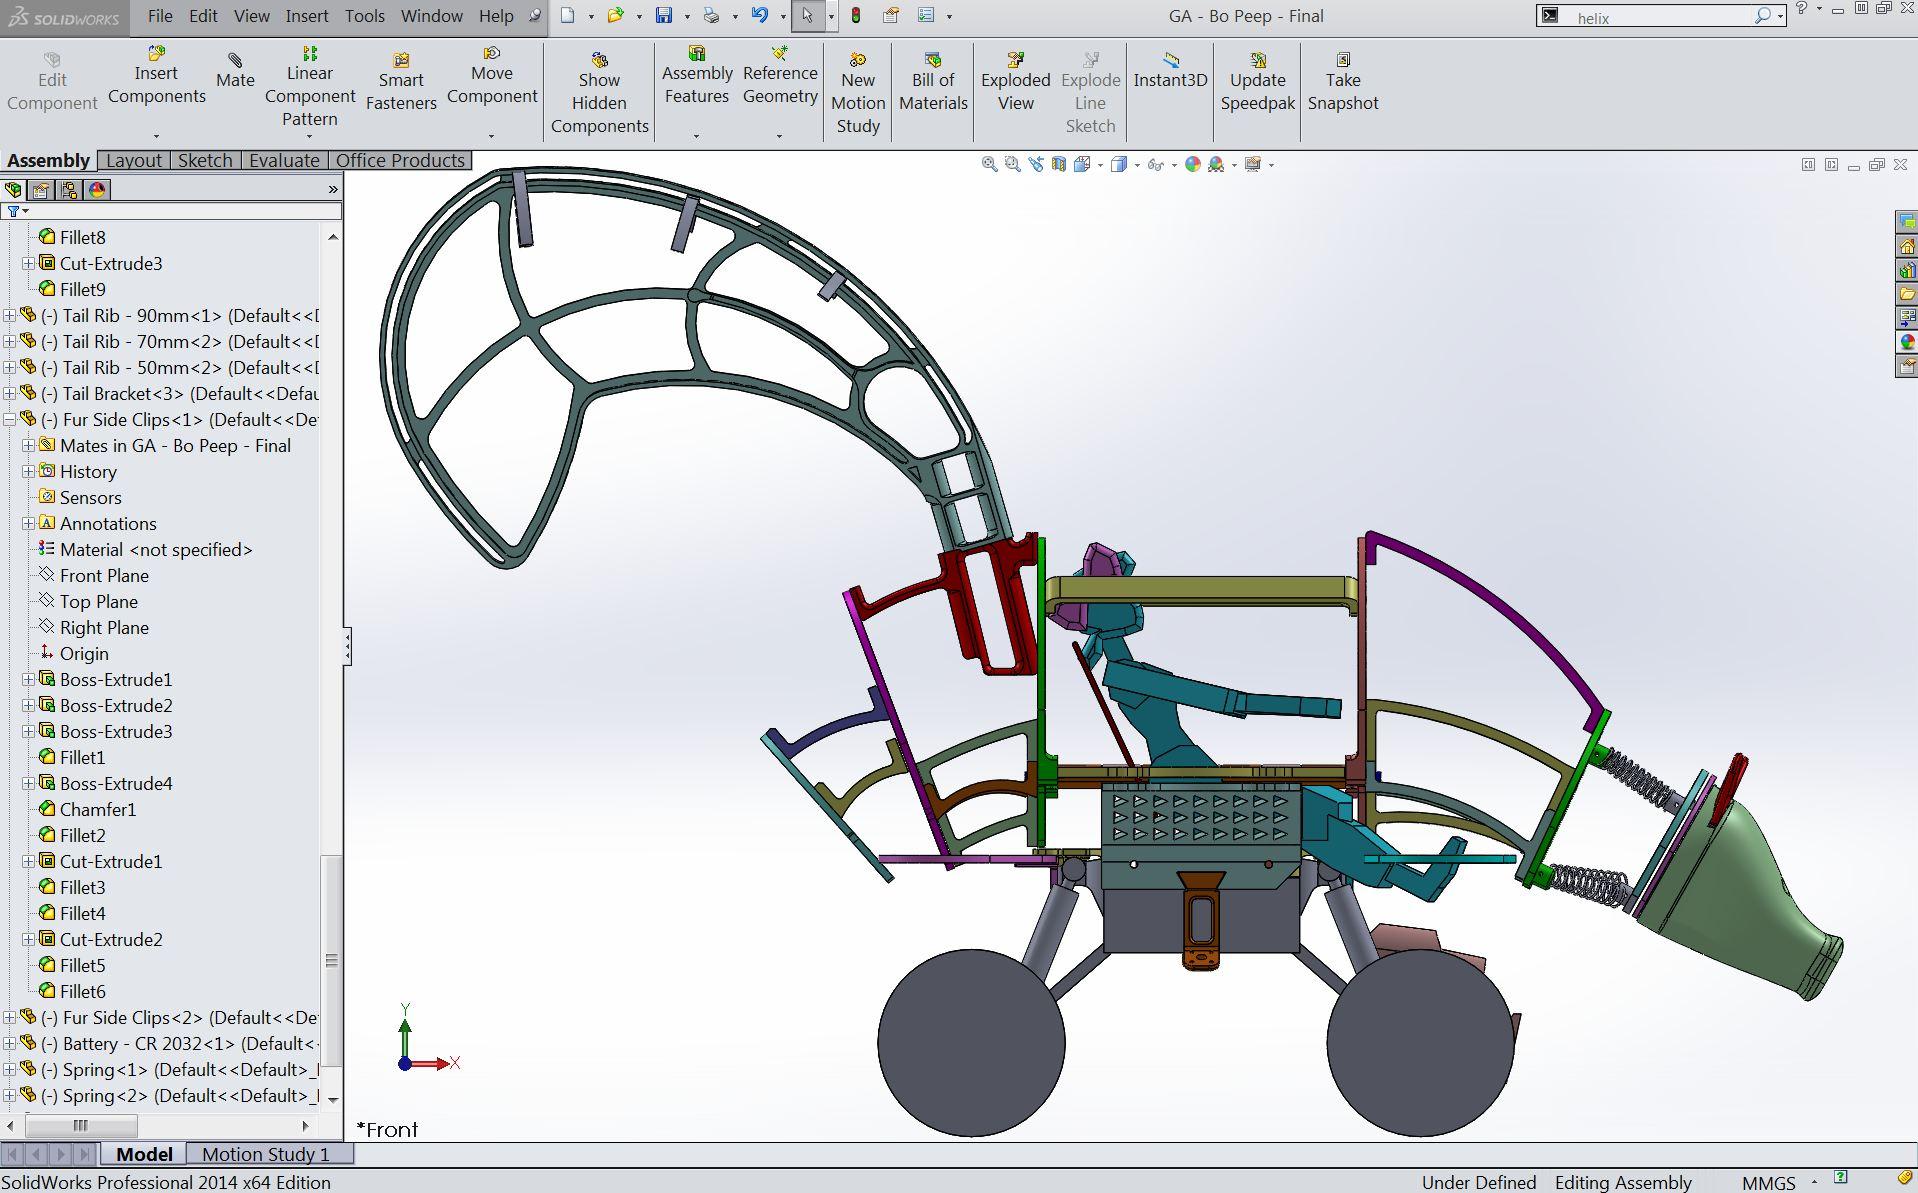Collapse the Fur Side Clips<1> component

(9, 419)
